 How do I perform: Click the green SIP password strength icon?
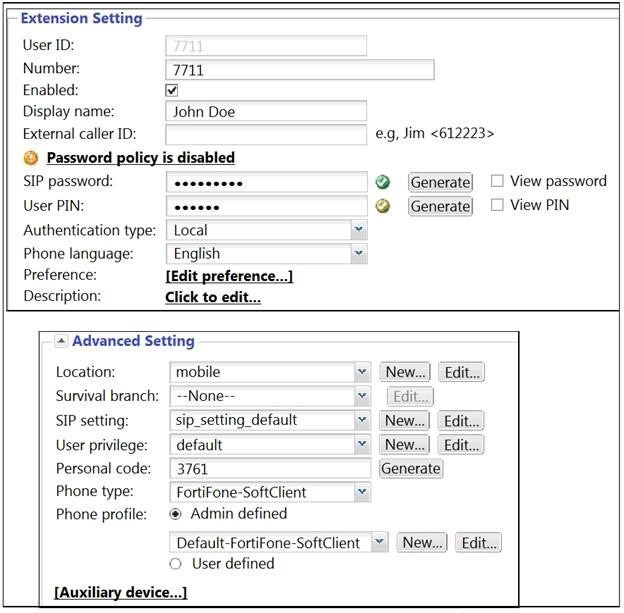click(x=383, y=182)
